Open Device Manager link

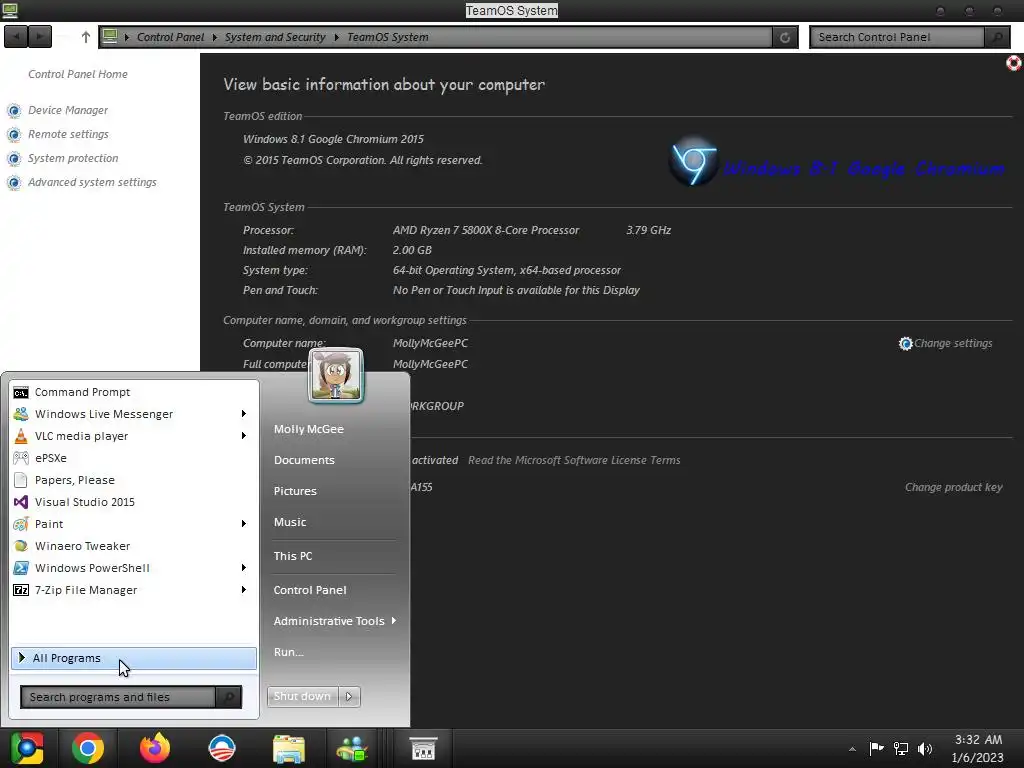[x=68, y=110]
